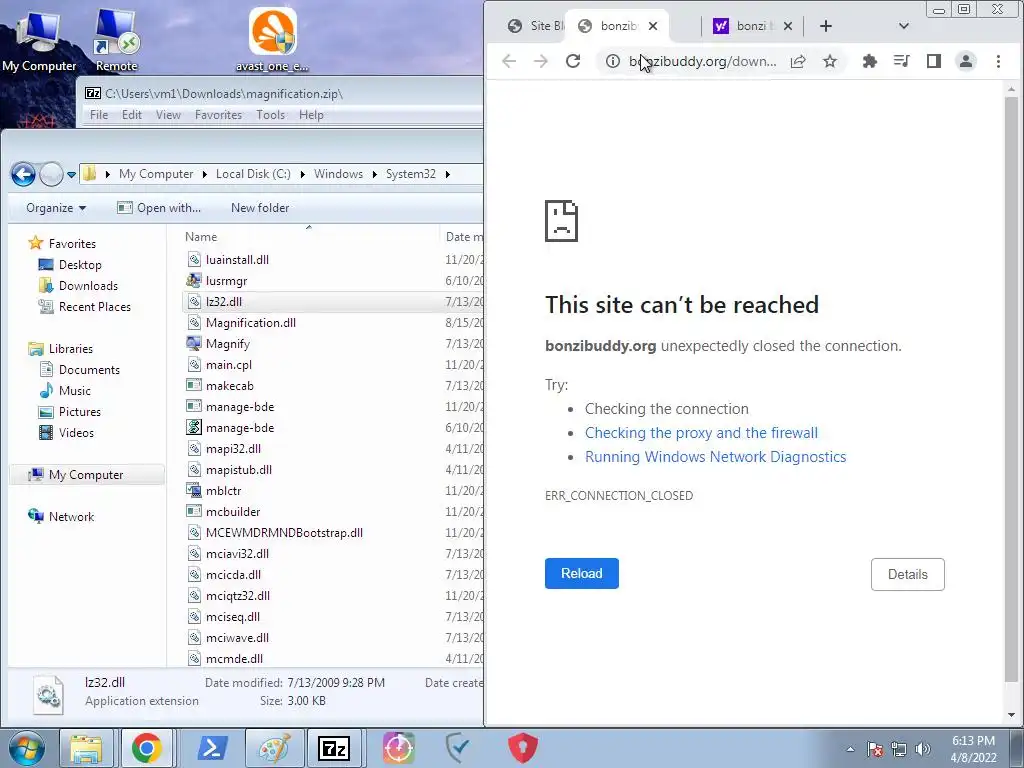
Task: Open Windows Start button
Action: tap(26, 748)
